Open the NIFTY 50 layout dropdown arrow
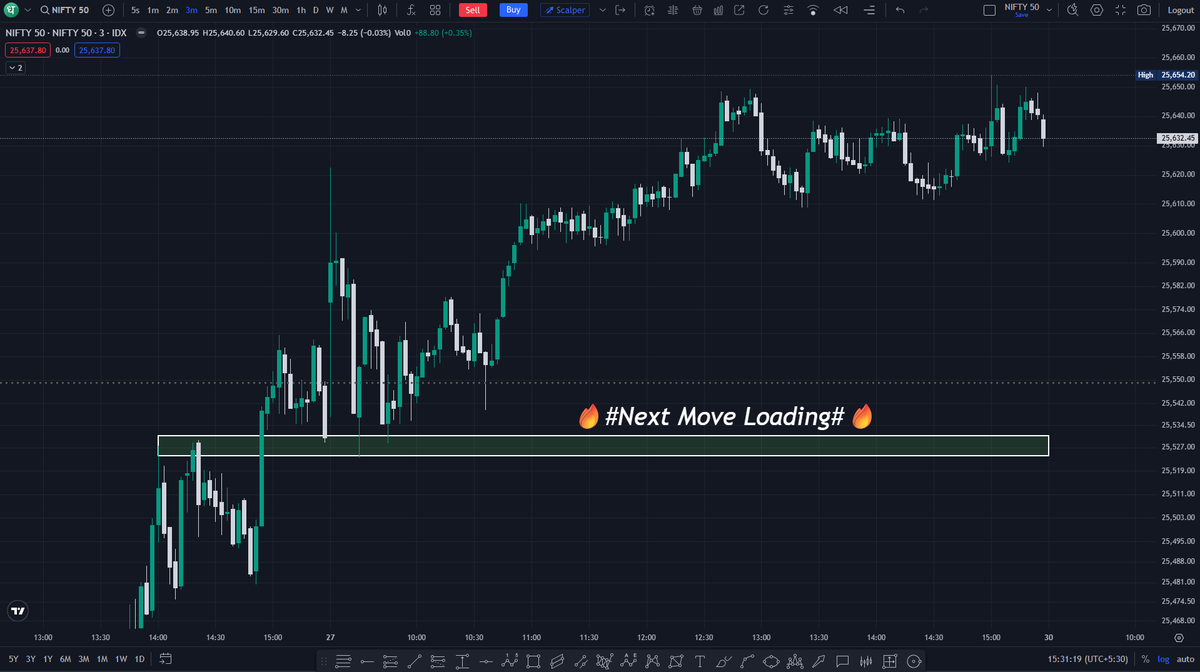The width and height of the screenshot is (1200, 672). (1050, 10)
